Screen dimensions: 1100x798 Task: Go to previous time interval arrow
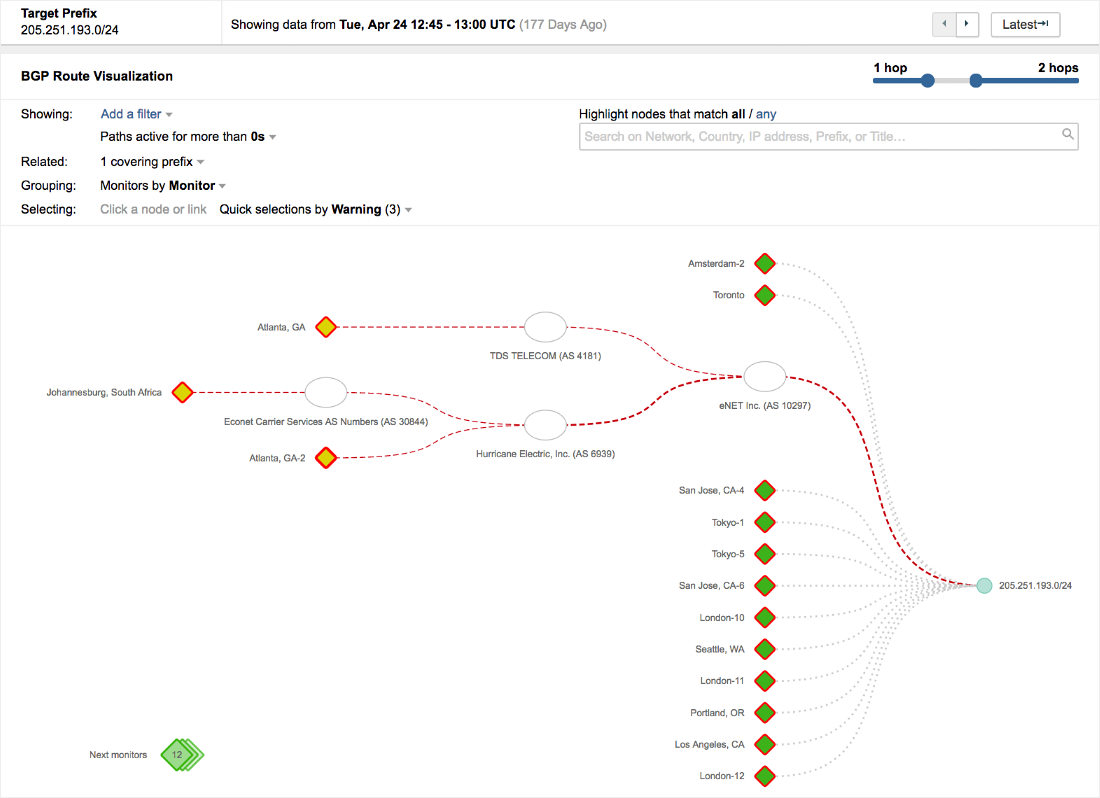pyautogui.click(x=944, y=24)
